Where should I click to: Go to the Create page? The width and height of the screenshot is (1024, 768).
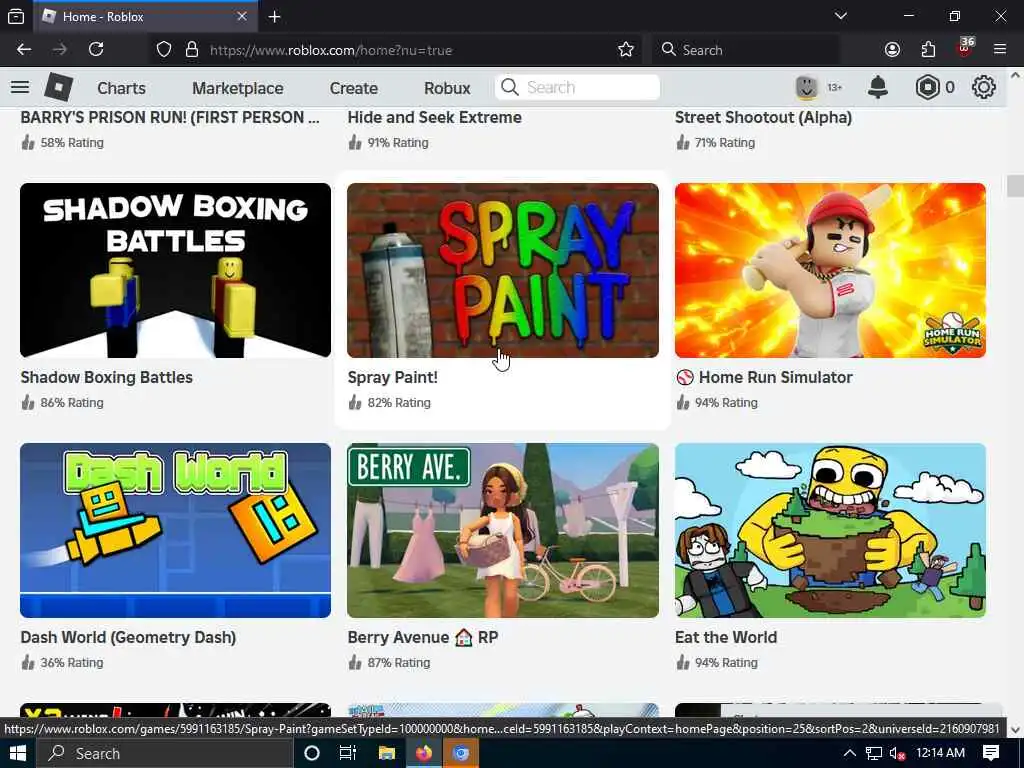coord(353,88)
